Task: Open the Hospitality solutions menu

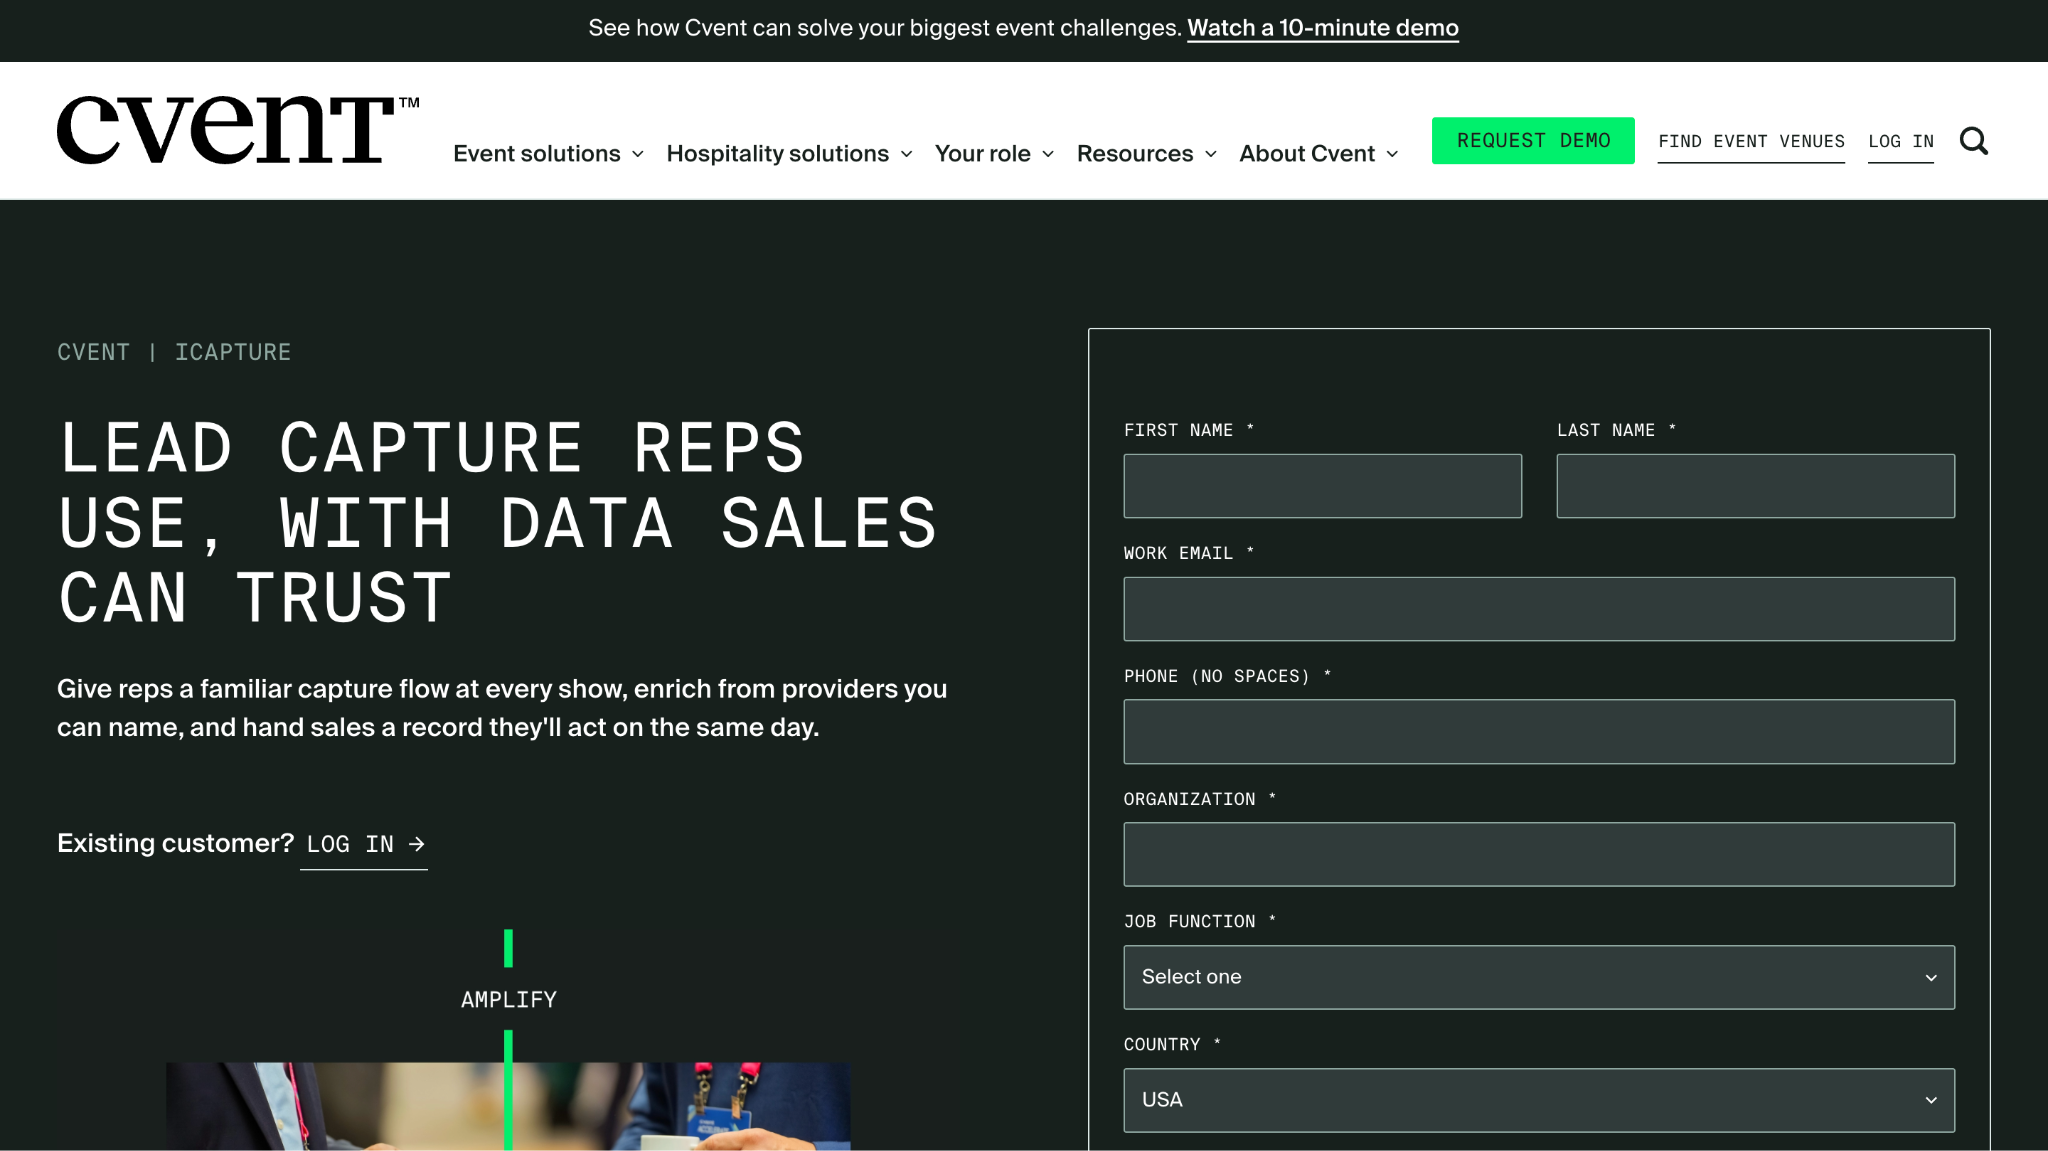Action: pos(789,153)
